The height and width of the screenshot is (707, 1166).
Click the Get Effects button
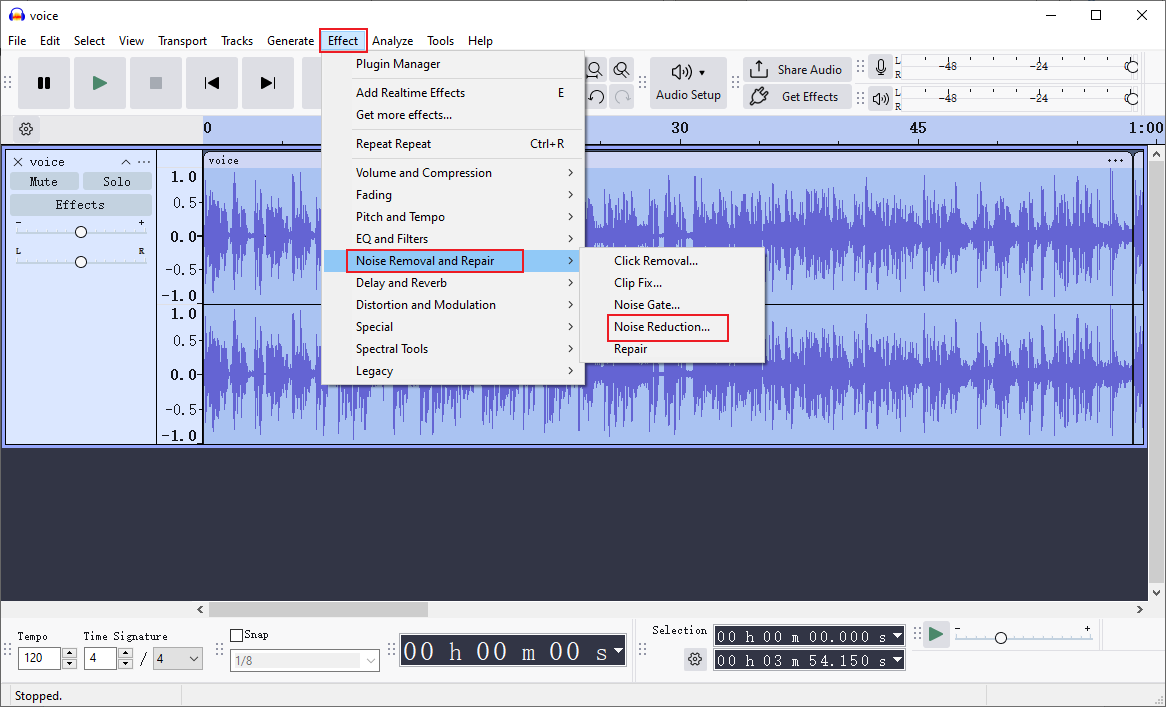tap(797, 96)
